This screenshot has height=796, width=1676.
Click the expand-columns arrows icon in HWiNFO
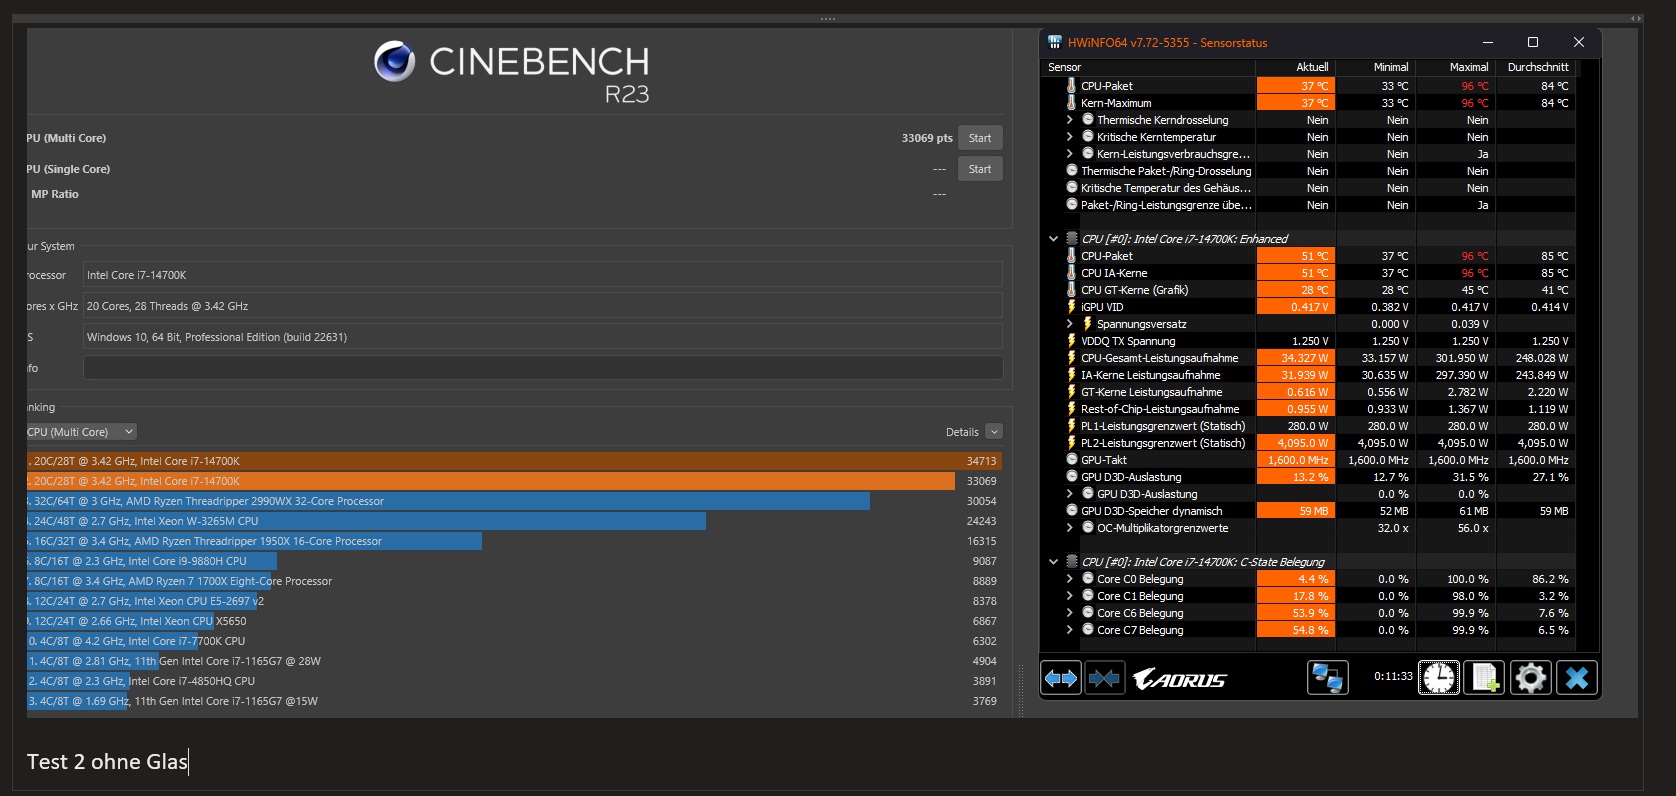[1061, 679]
